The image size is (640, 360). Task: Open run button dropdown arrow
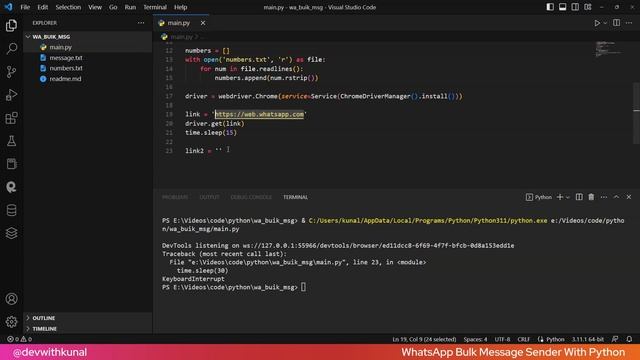click(x=605, y=23)
